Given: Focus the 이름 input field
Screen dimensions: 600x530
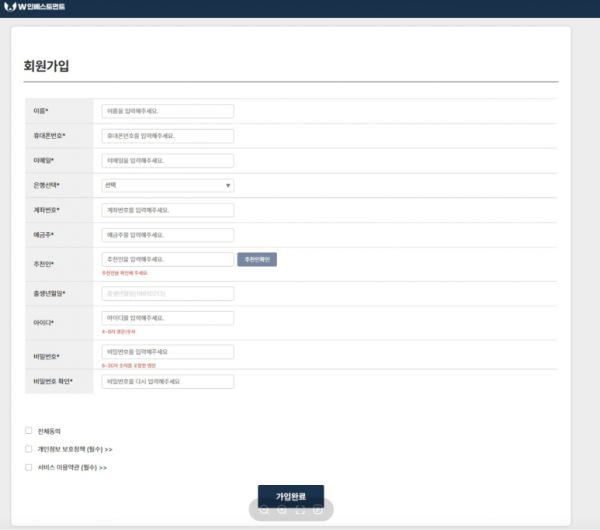Looking at the screenshot, I should pyautogui.click(x=168, y=111).
